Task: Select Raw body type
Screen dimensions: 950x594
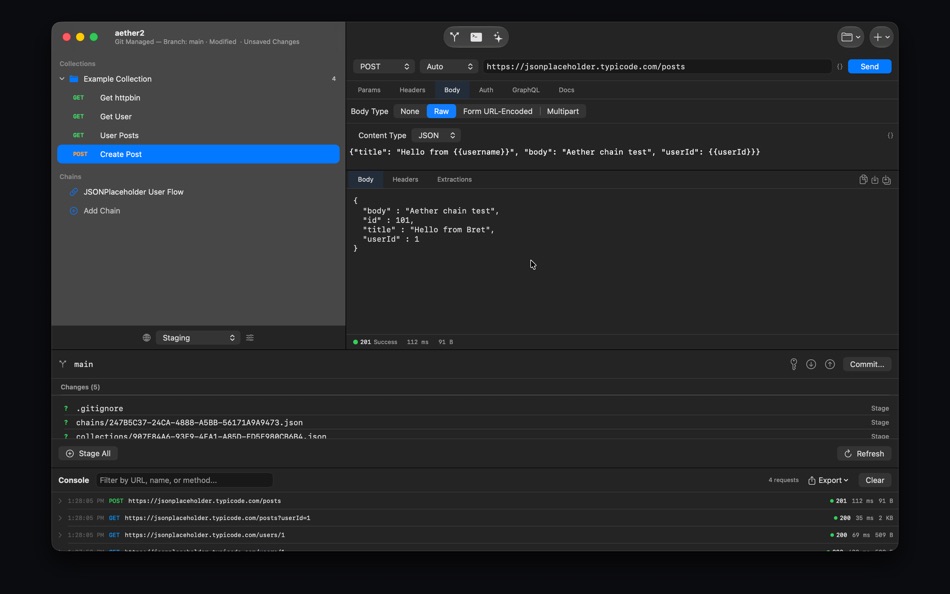Action: [441, 112]
